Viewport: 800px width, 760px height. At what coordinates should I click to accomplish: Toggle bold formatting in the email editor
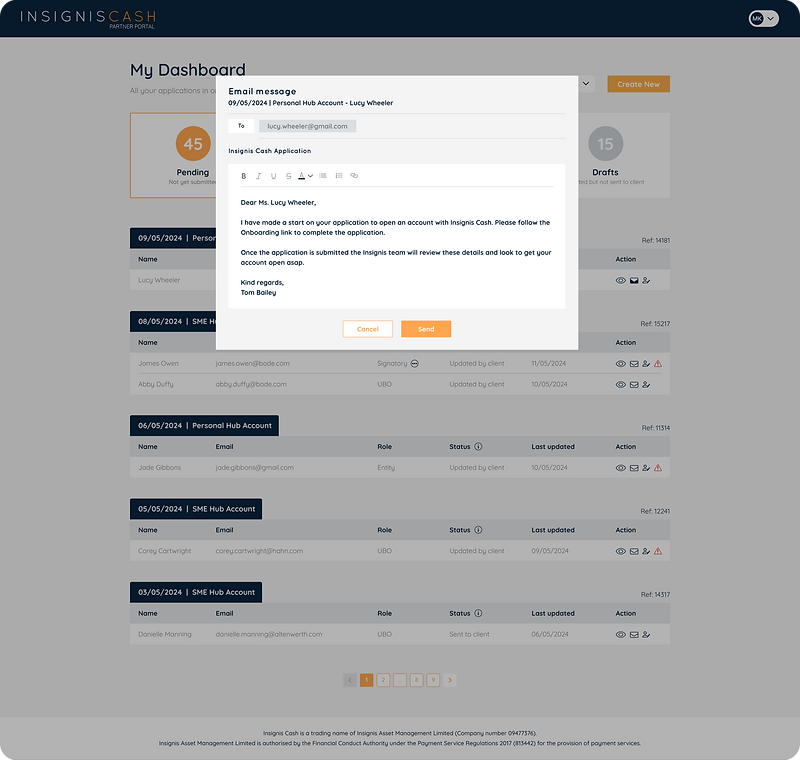coord(243,176)
